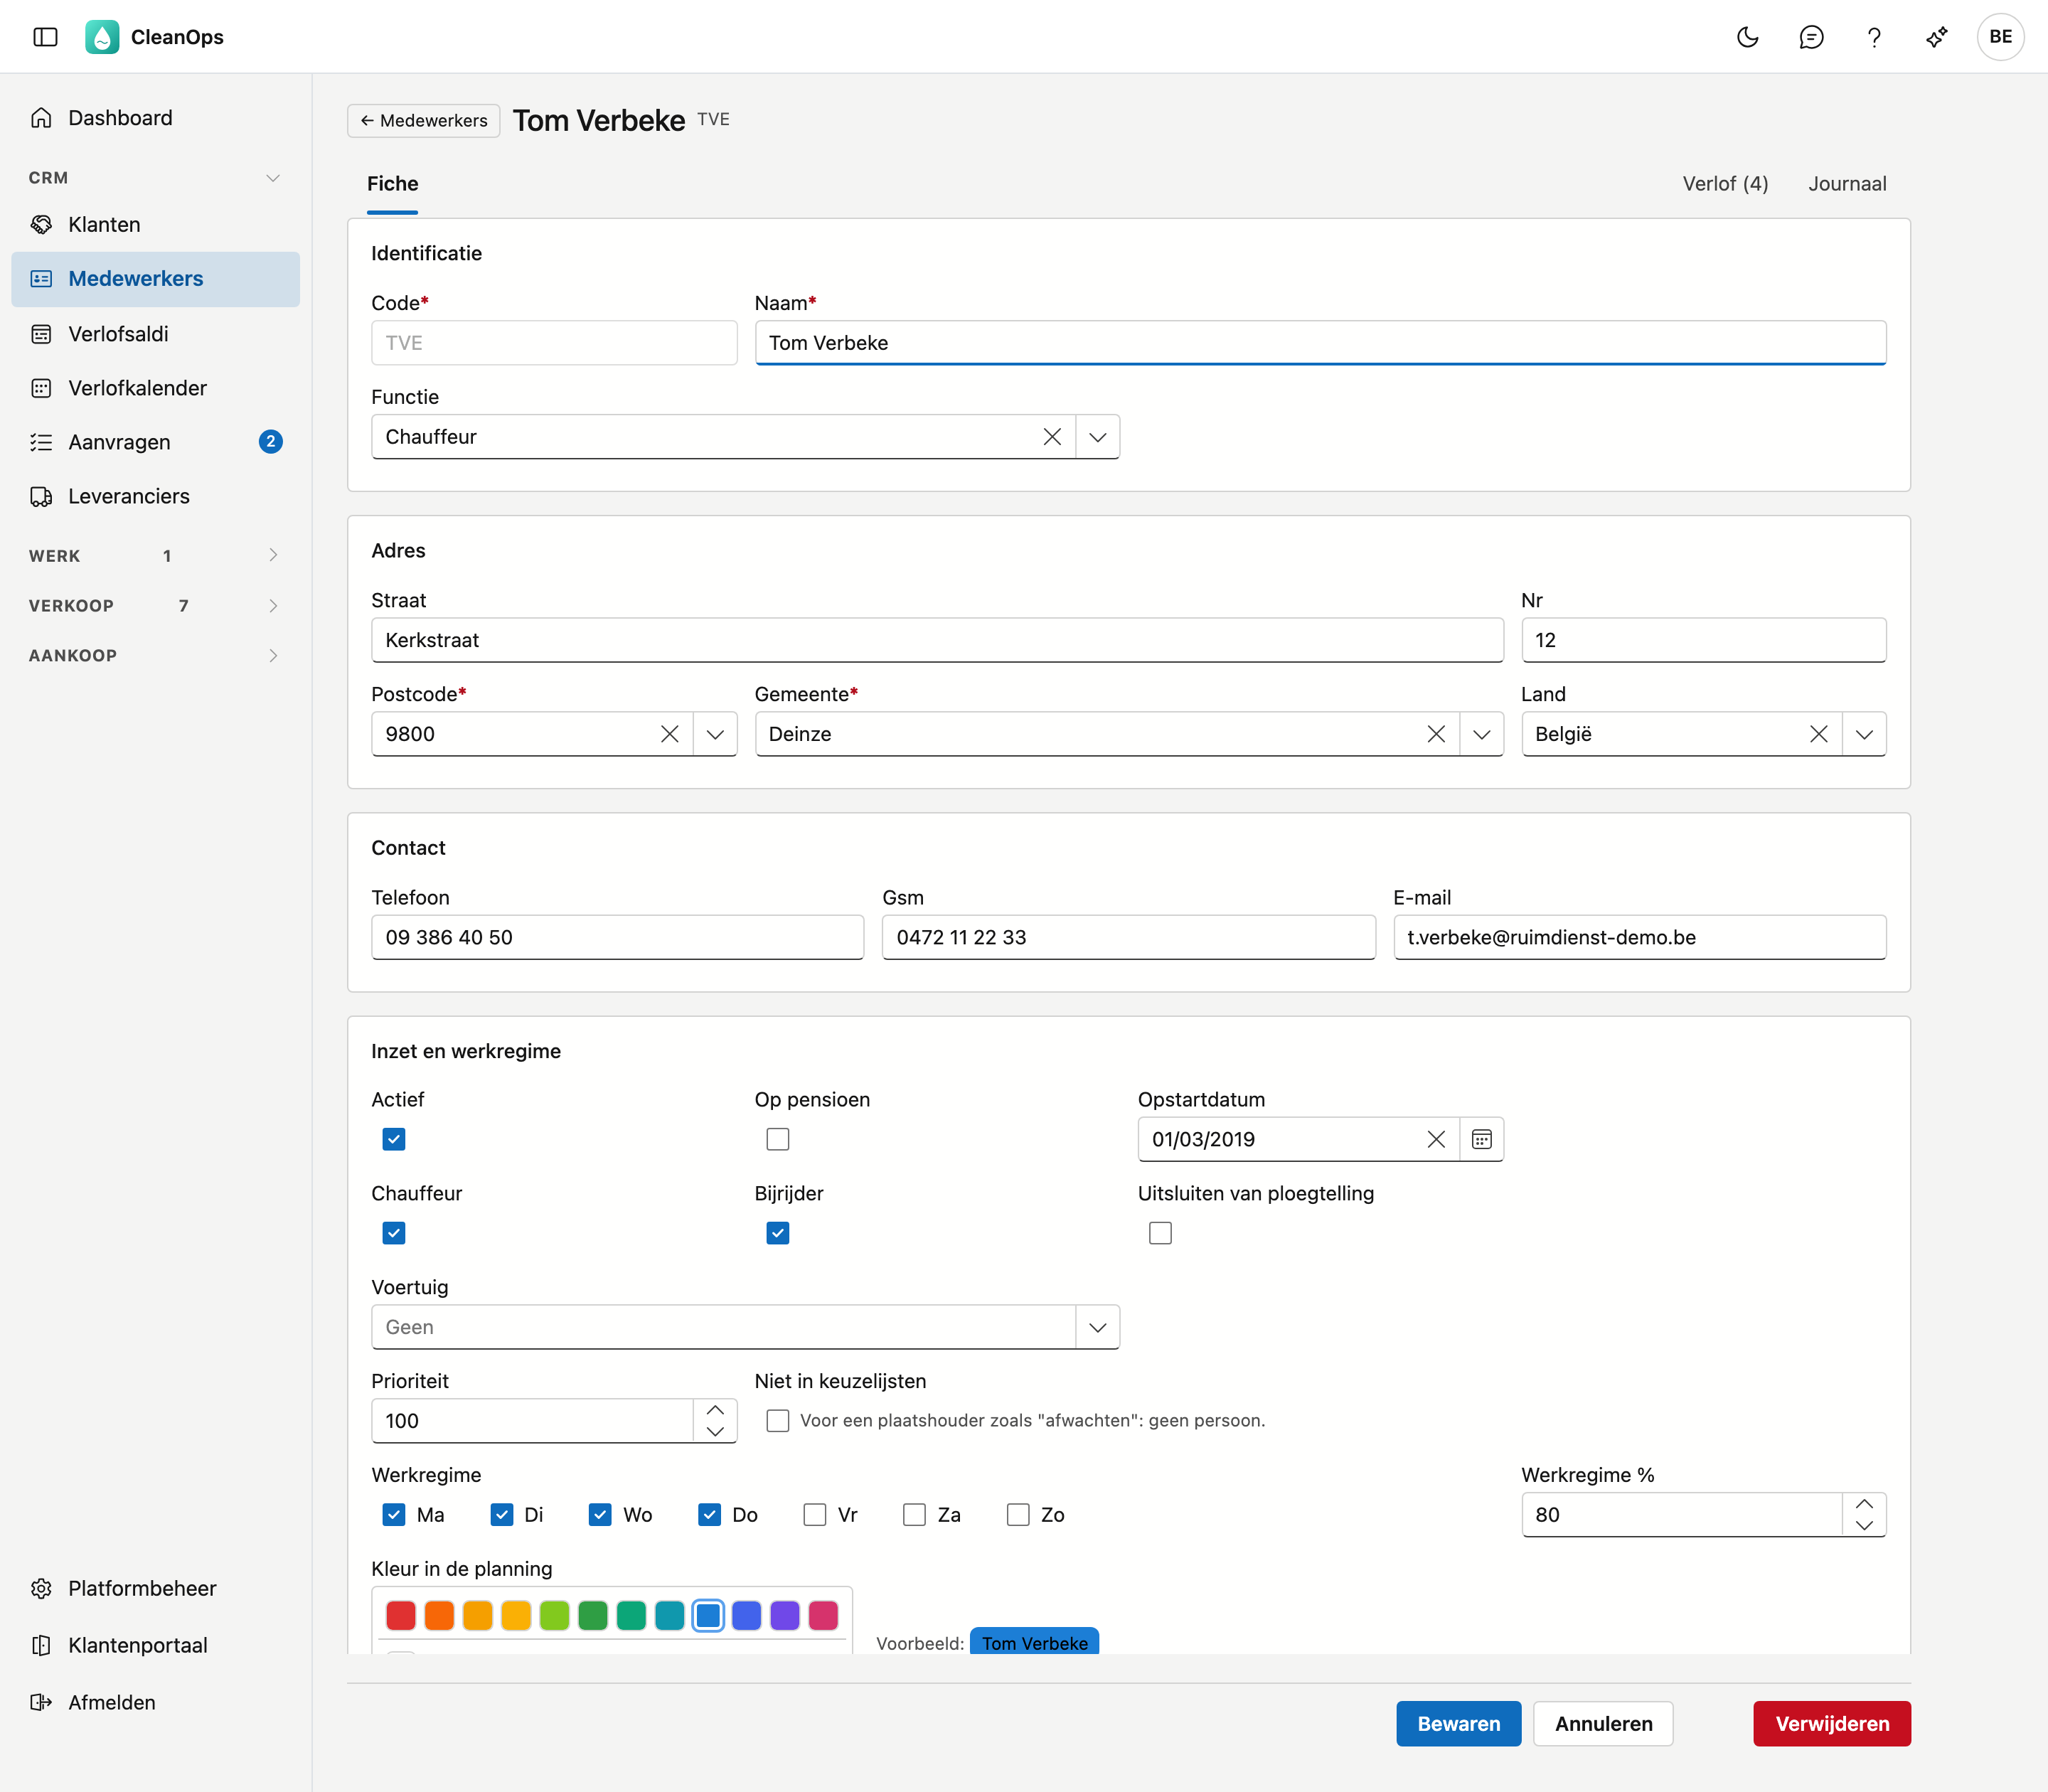
Task: Click the red Verwijderen button
Action: point(1832,1724)
